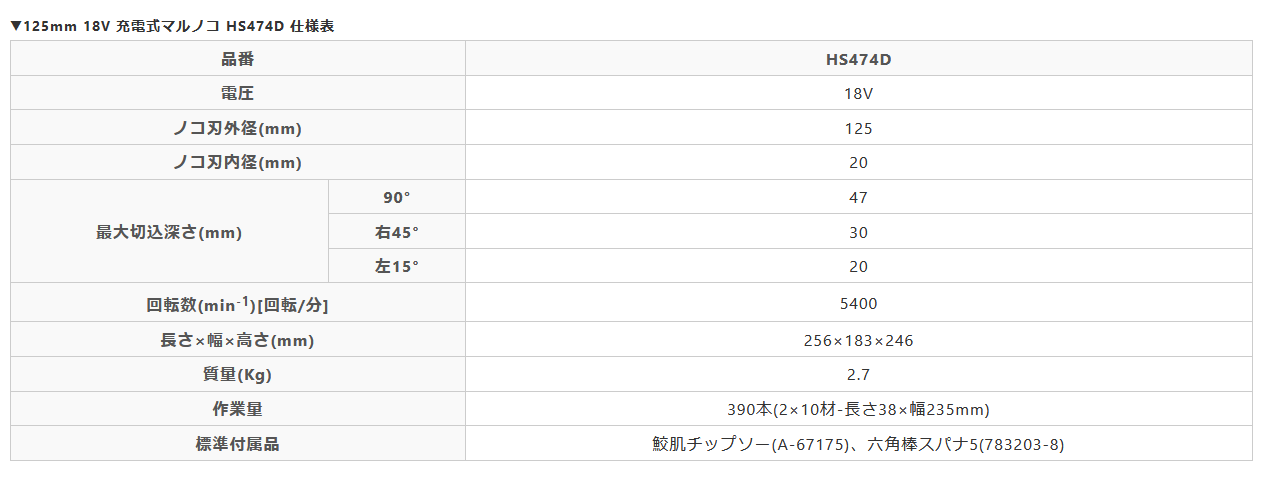Select the ノコ刃外径(mm) label cell
The height and width of the screenshot is (478, 1263).
(x=237, y=129)
